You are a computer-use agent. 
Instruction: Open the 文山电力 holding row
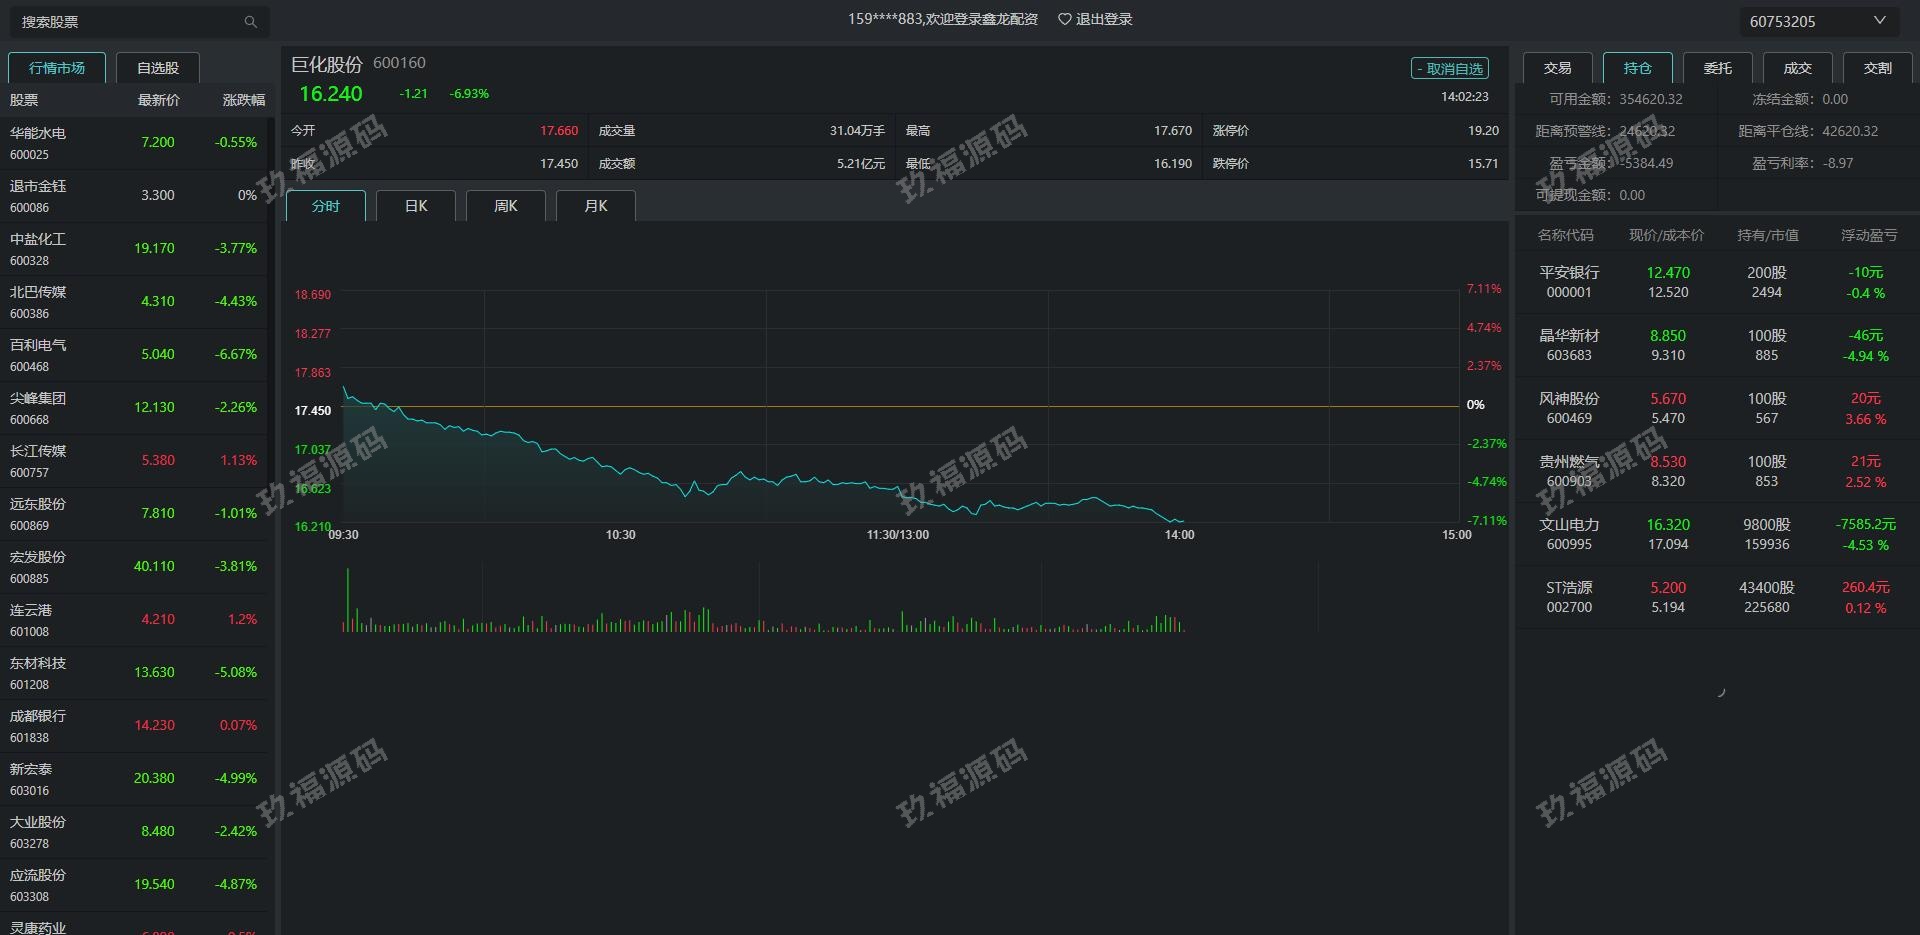click(x=1716, y=535)
